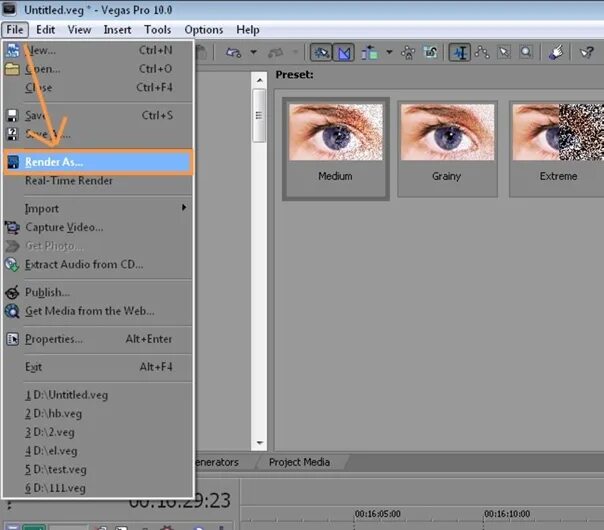Image resolution: width=604 pixels, height=530 pixels.
Task: Select the Selection Edit tool
Action: pos(504,52)
